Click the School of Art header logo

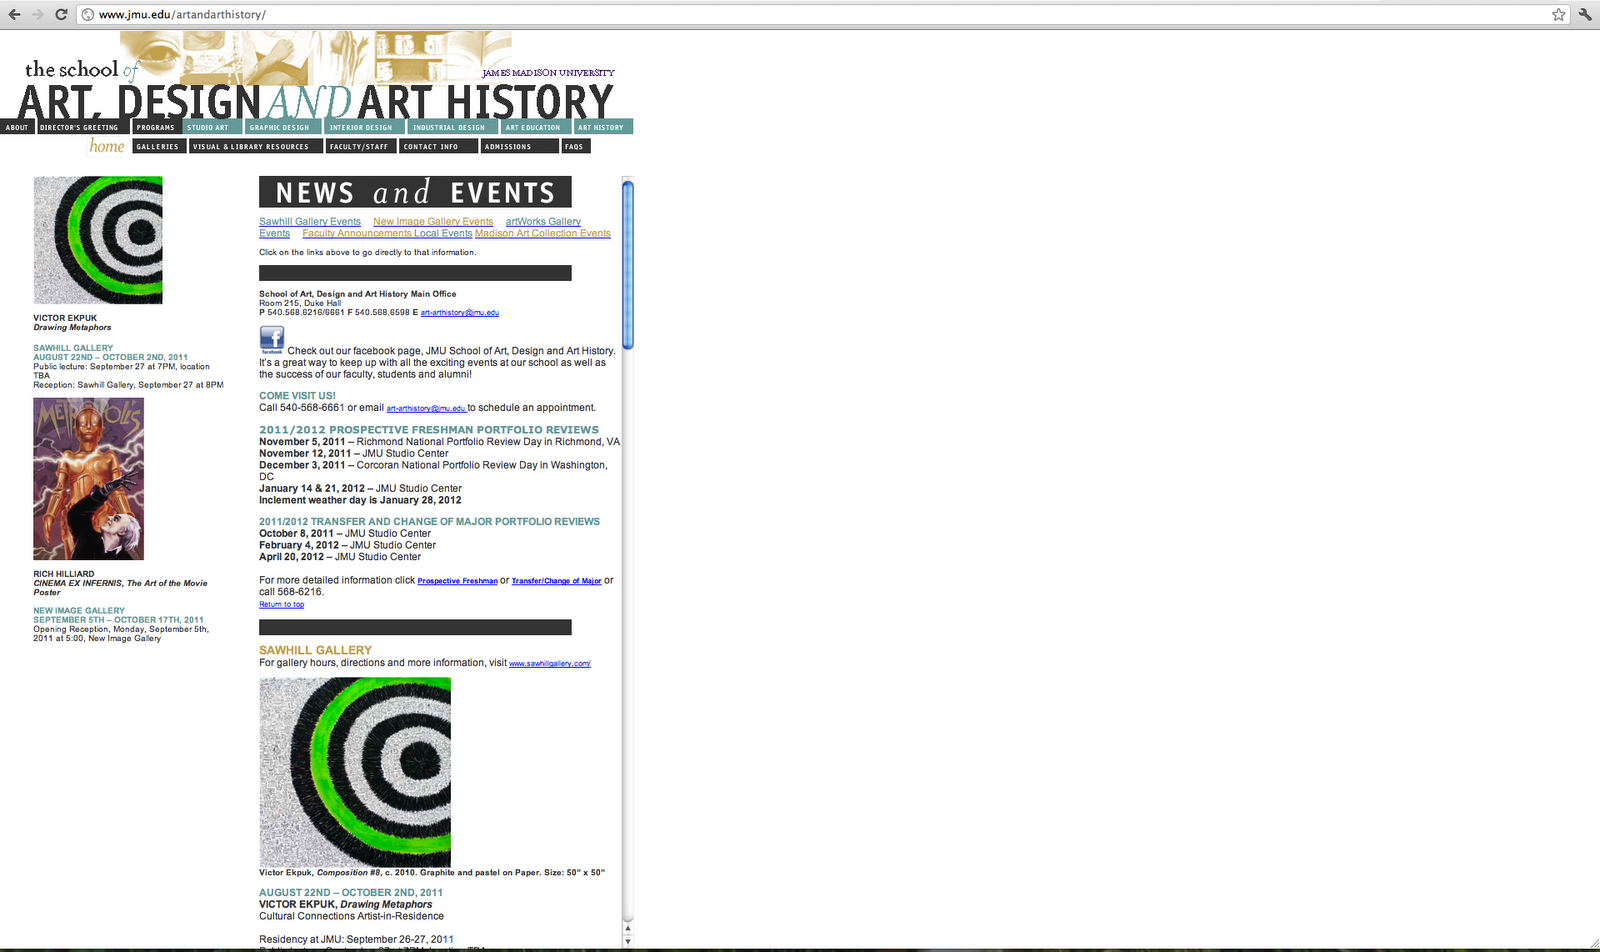(x=316, y=90)
